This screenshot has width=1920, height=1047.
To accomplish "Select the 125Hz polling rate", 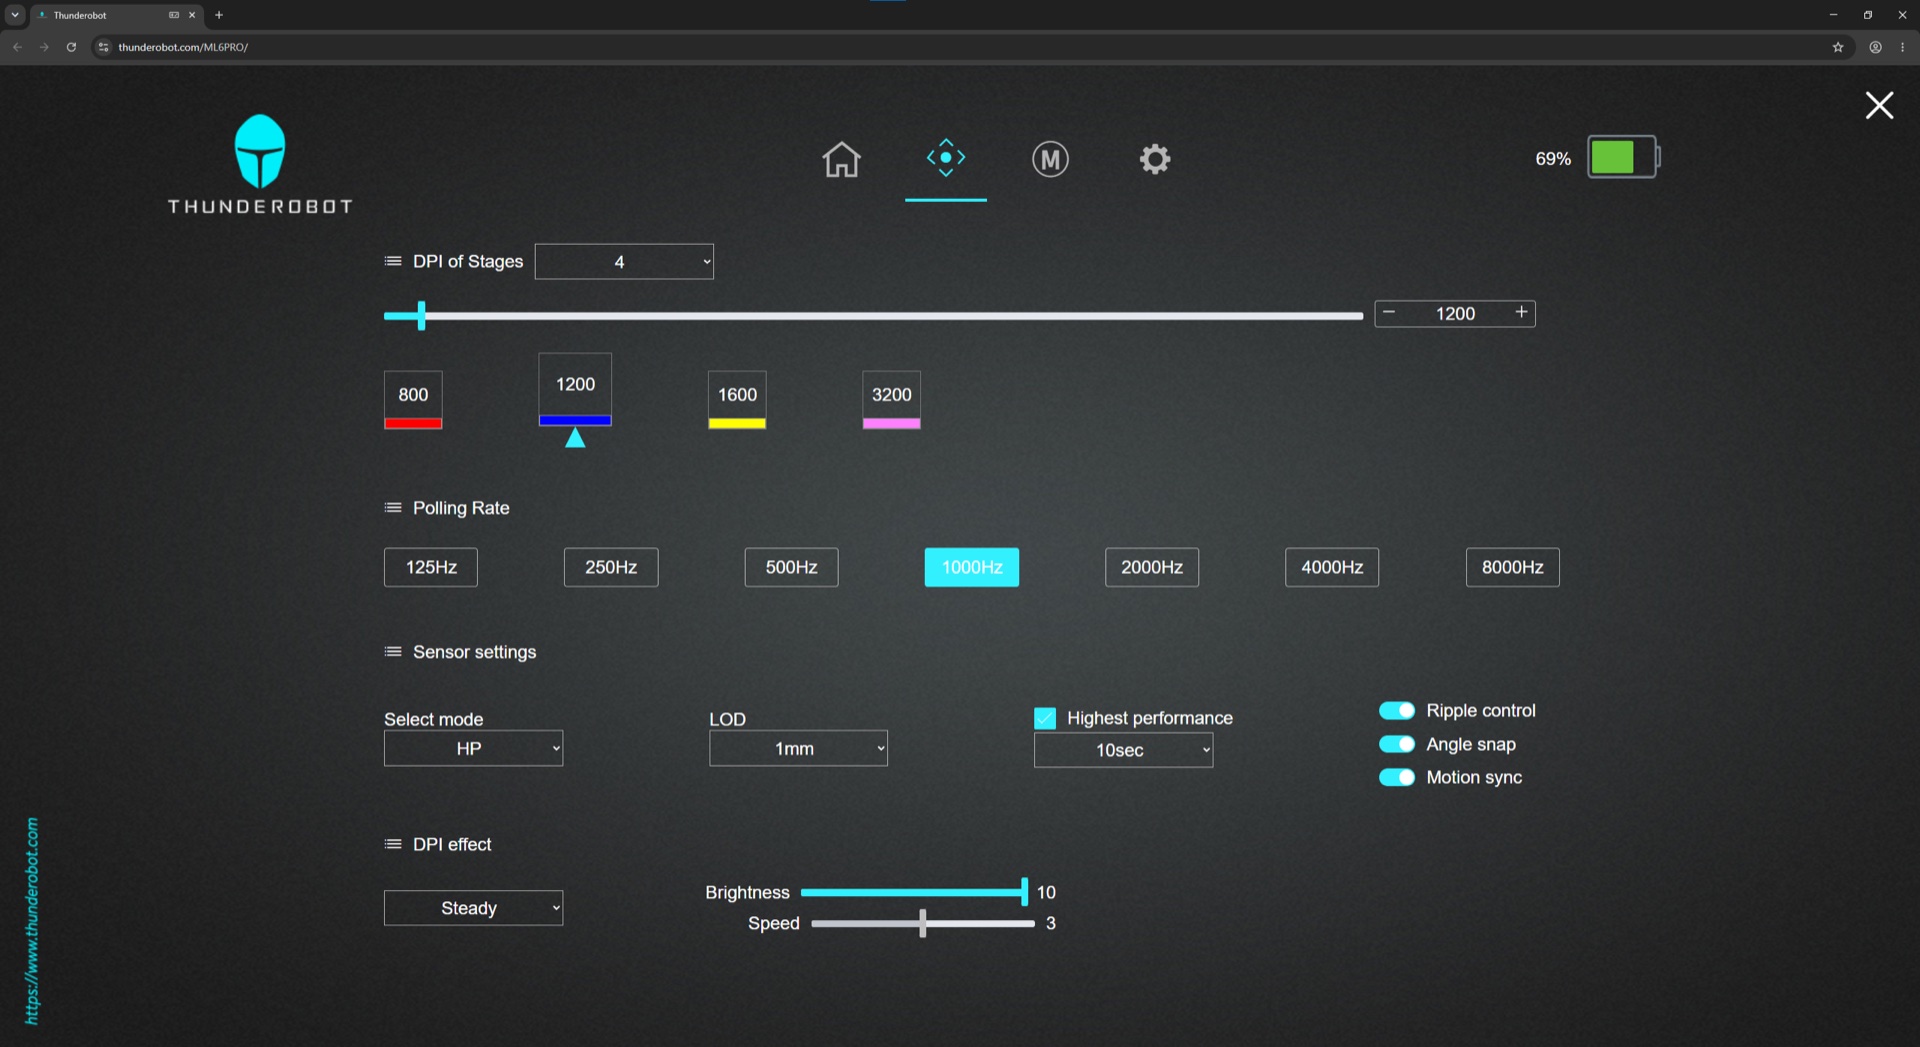I will [431, 567].
